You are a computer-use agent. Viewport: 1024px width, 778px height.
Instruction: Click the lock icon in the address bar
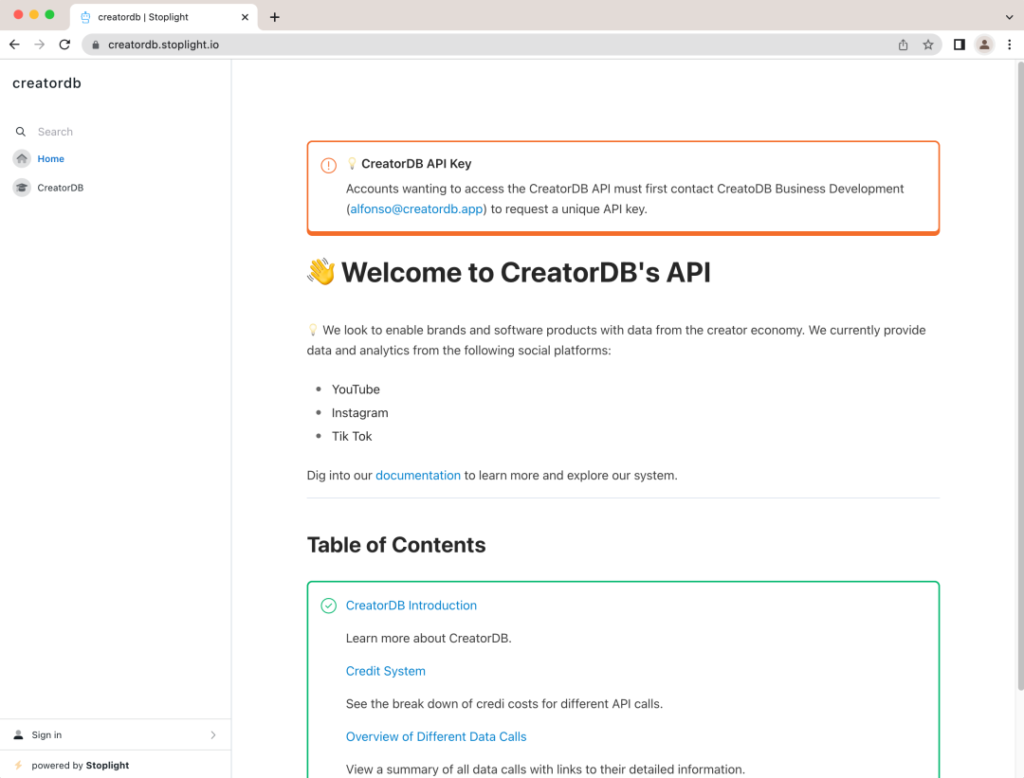(x=95, y=44)
